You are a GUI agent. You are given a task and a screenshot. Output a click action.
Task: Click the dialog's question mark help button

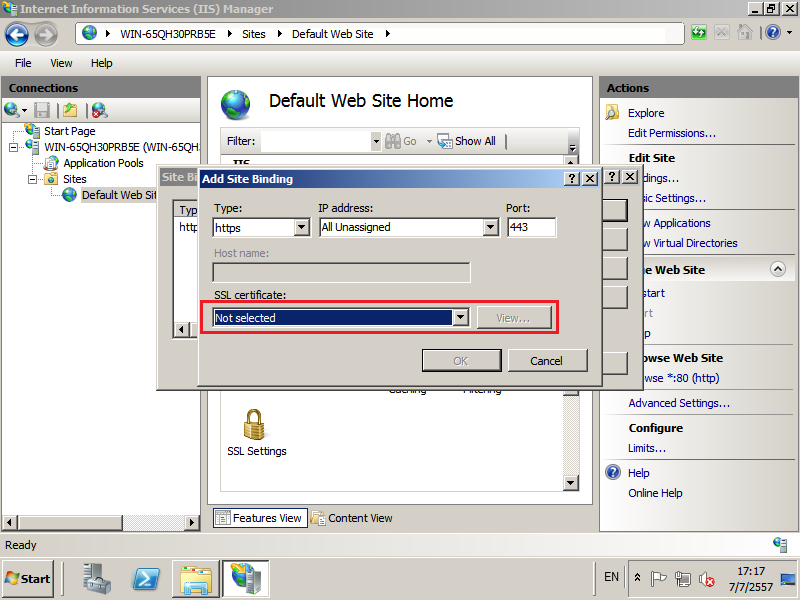coord(571,178)
